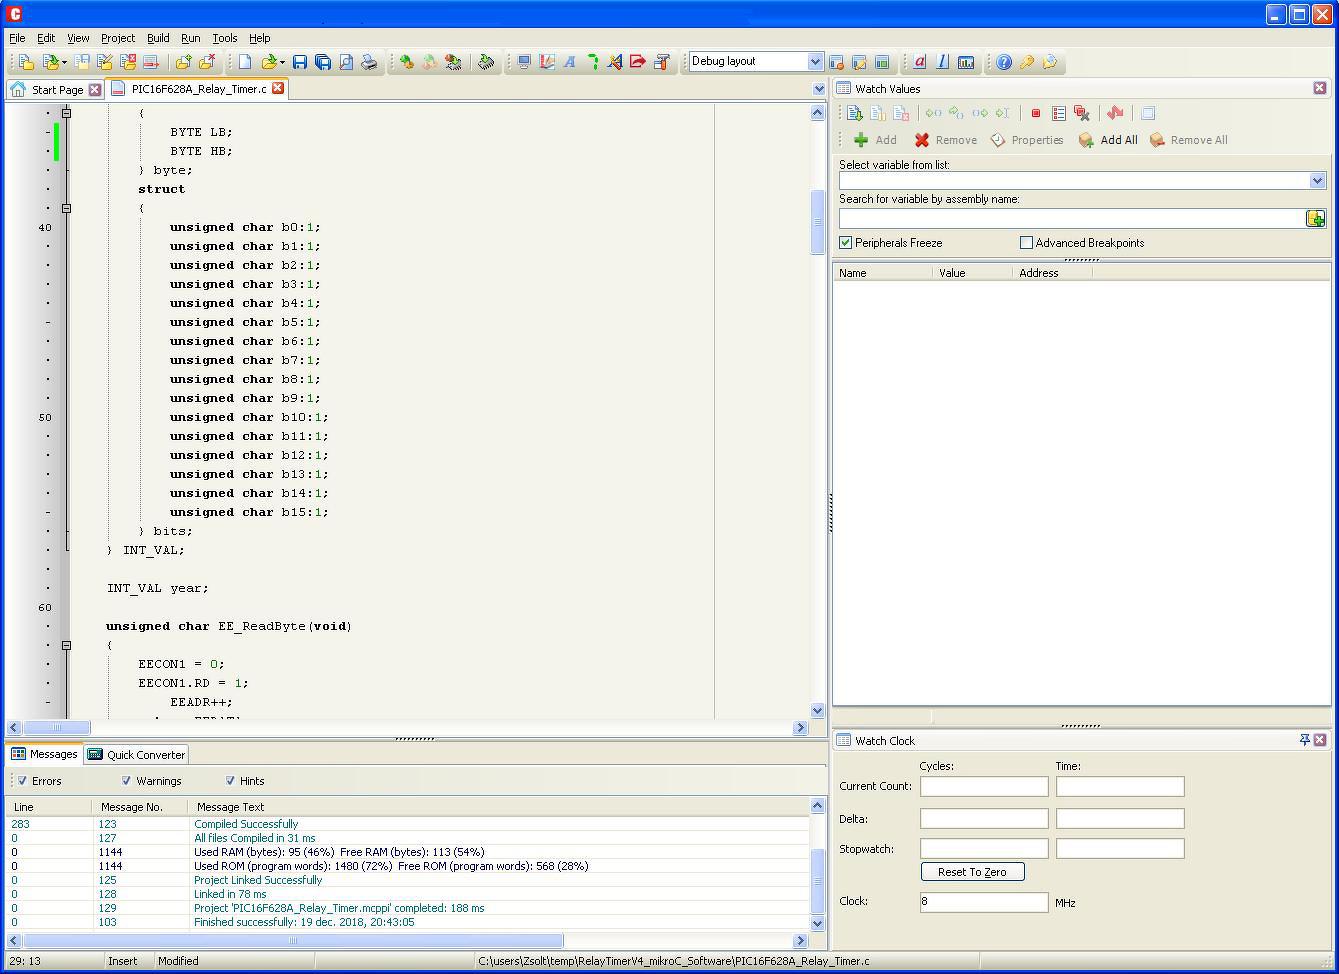This screenshot has width=1339, height=974.
Task: Click the Properties button in Watch Values
Action: [1027, 140]
